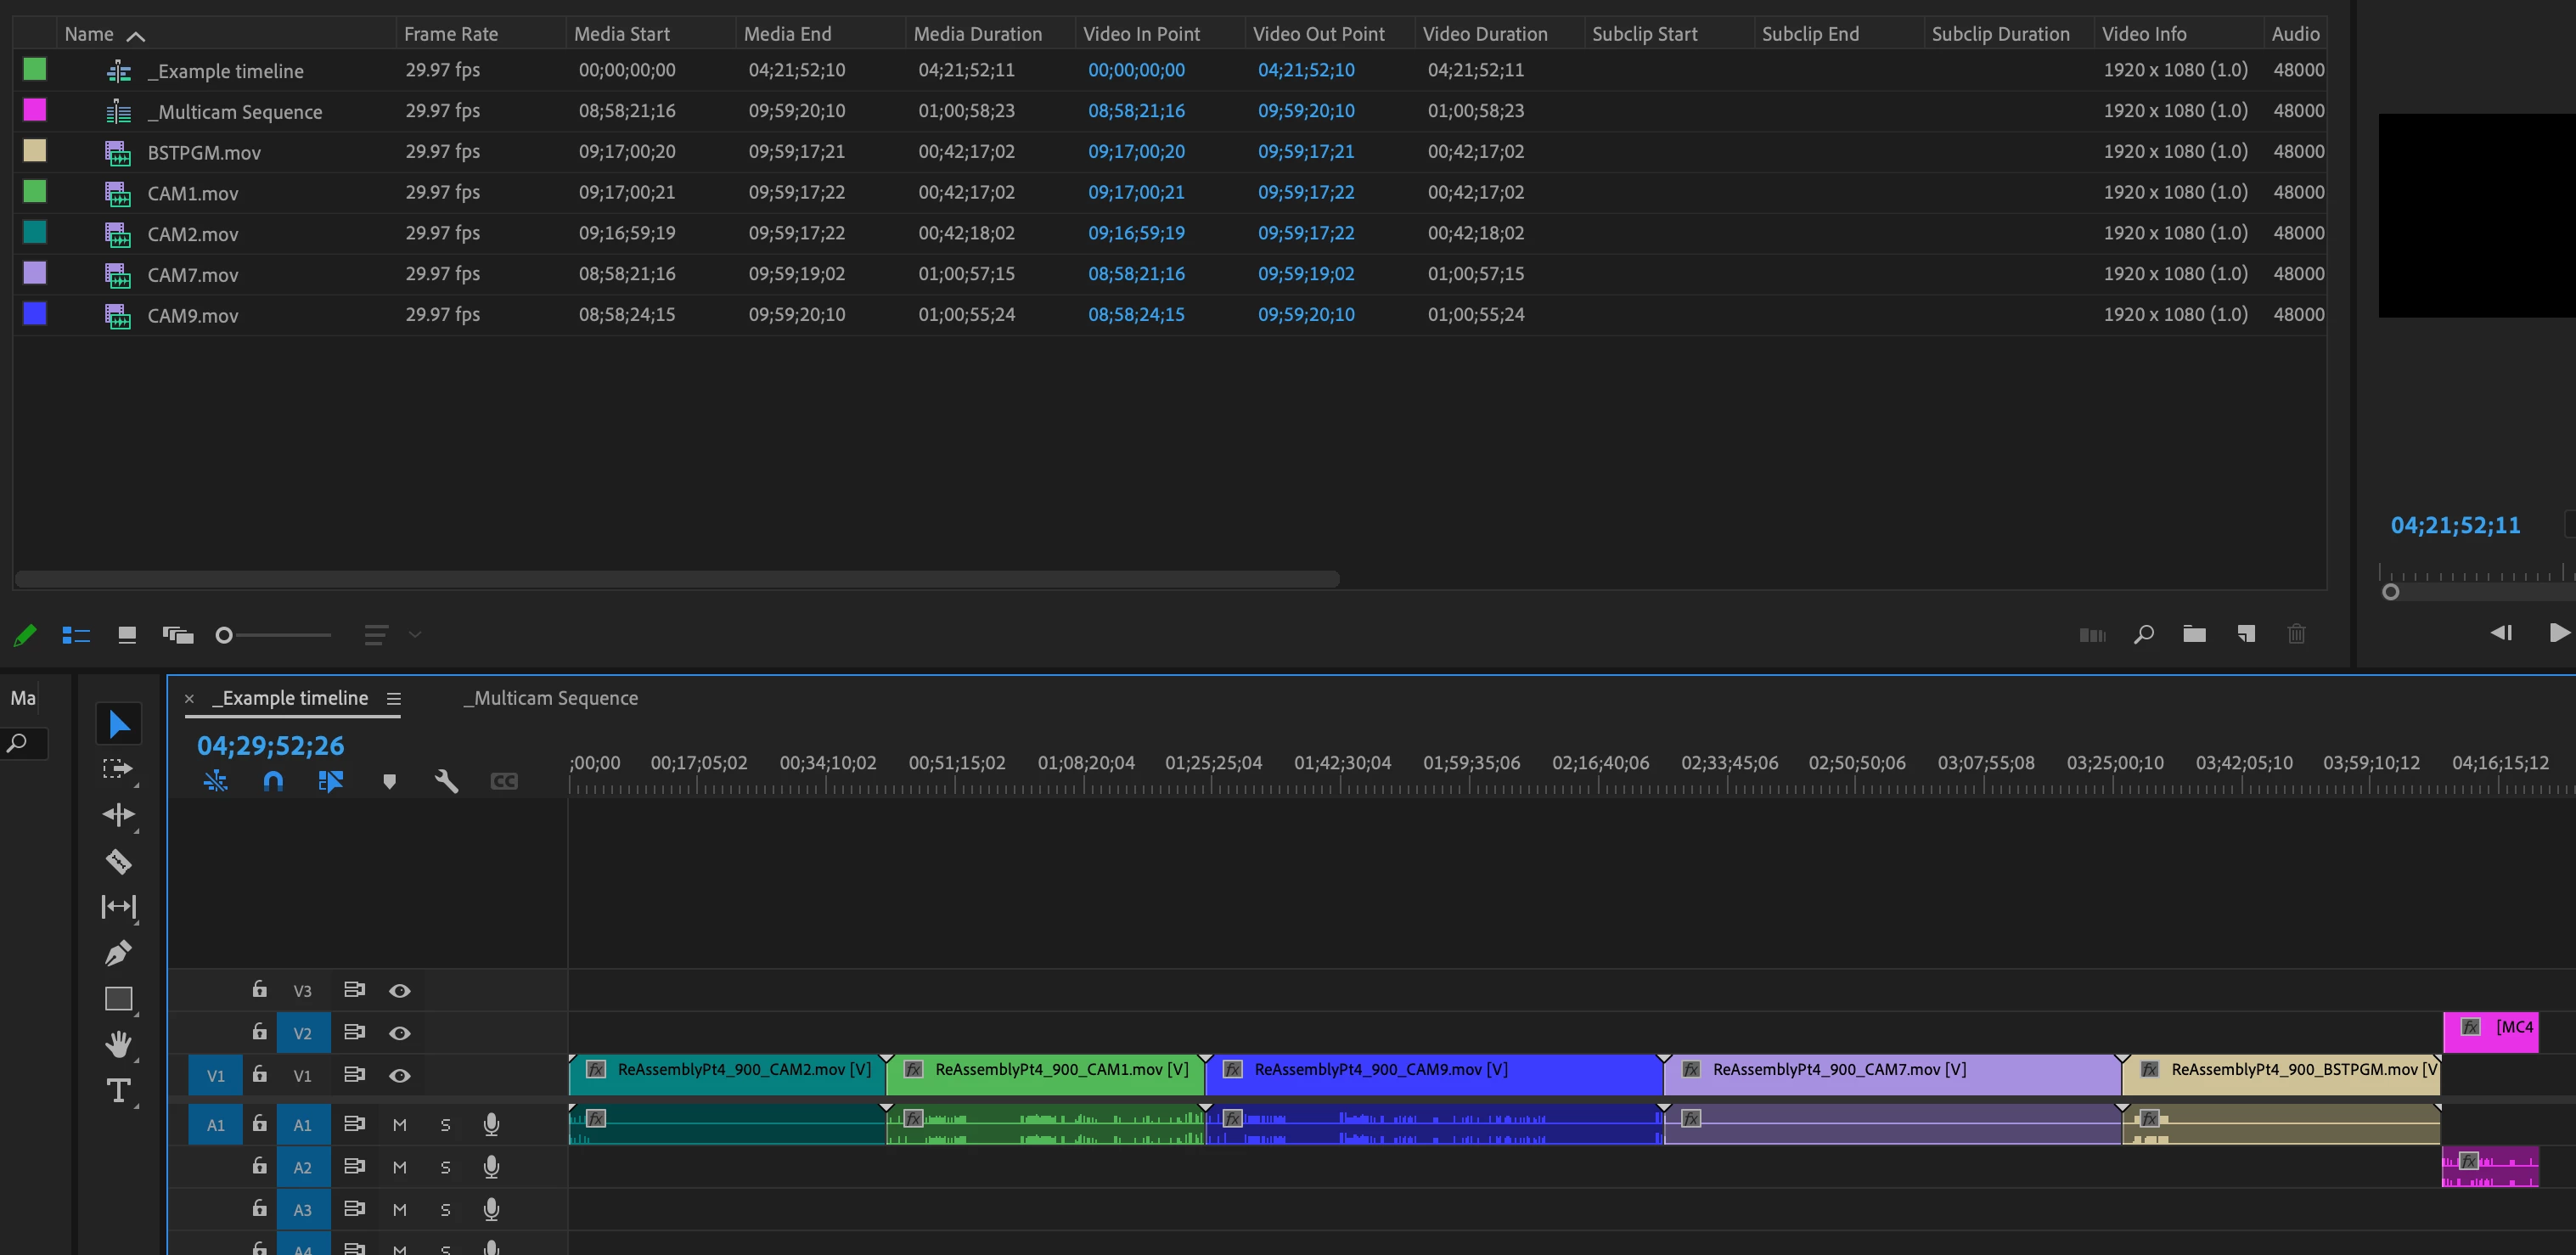Toggle lock on V3 track

[259, 989]
